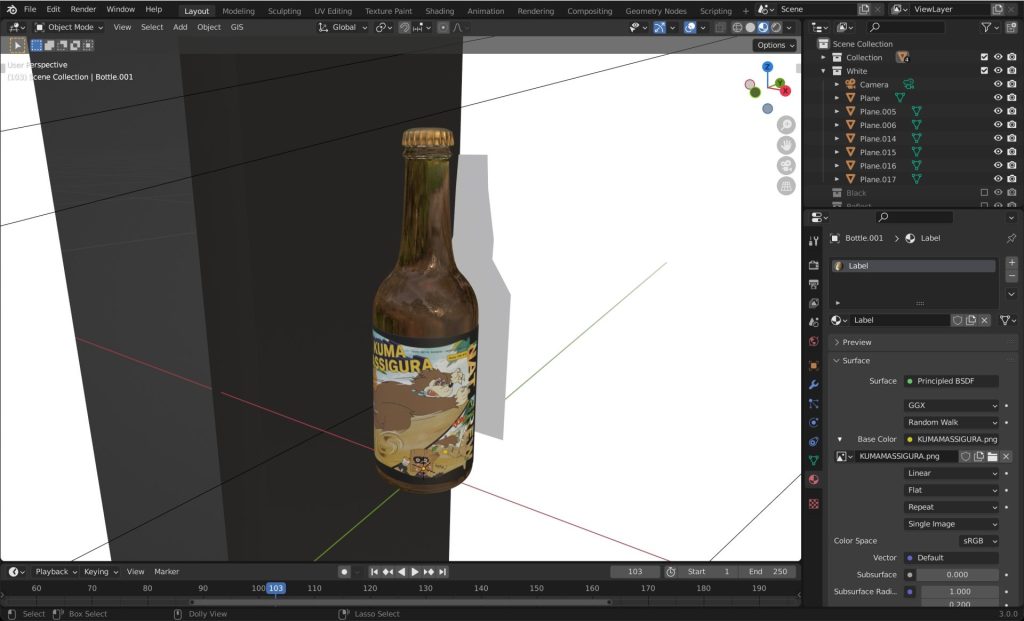Click the pan view hand gizmo
This screenshot has height=621, width=1024.
(x=786, y=145)
